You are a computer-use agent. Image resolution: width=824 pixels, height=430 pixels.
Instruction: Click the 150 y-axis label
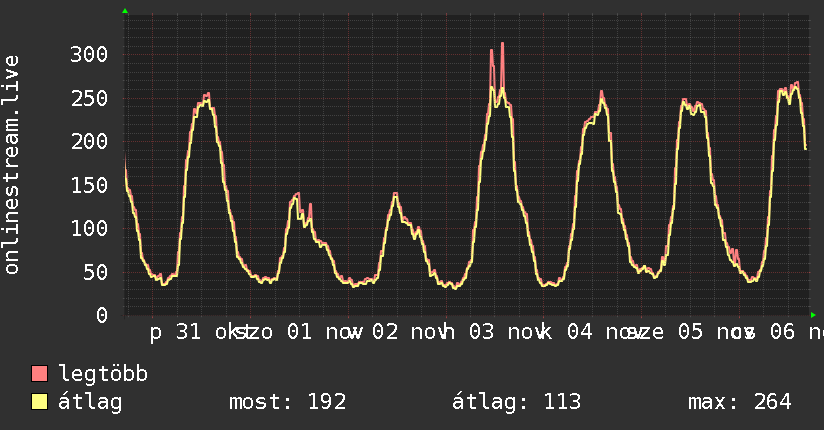click(x=88, y=185)
